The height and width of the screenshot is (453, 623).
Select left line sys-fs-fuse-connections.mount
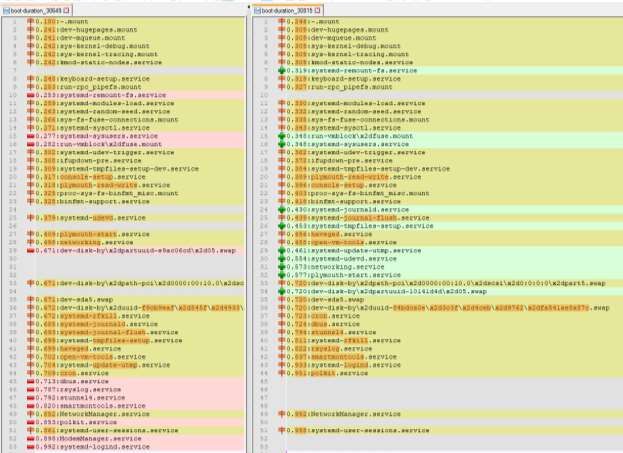point(106,120)
